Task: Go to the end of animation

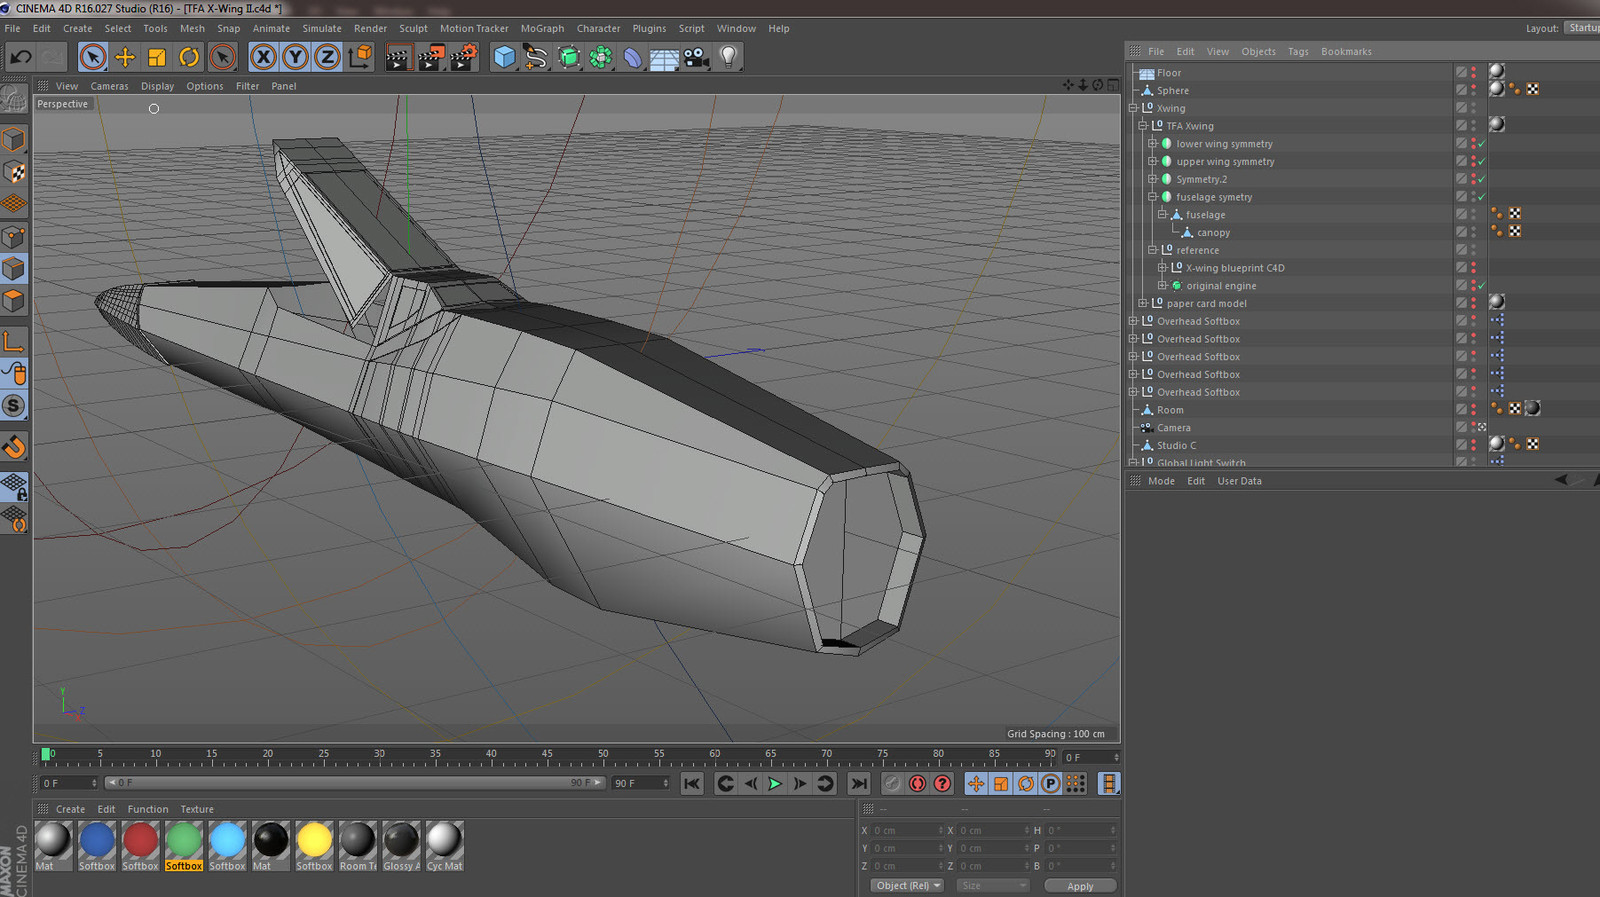Action: 859,784
